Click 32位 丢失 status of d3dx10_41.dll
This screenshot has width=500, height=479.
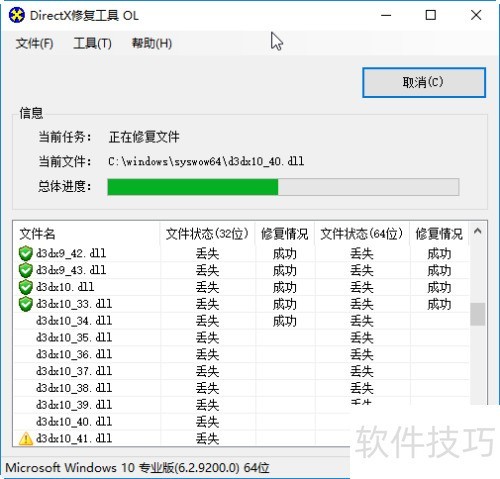coord(207,439)
